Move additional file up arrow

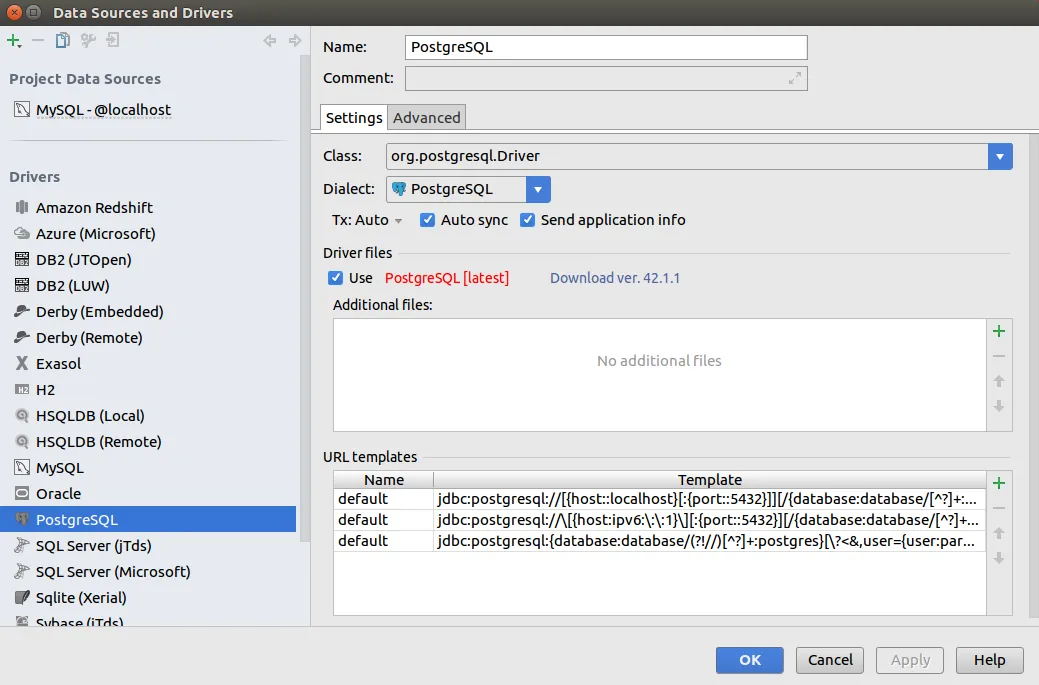click(999, 381)
